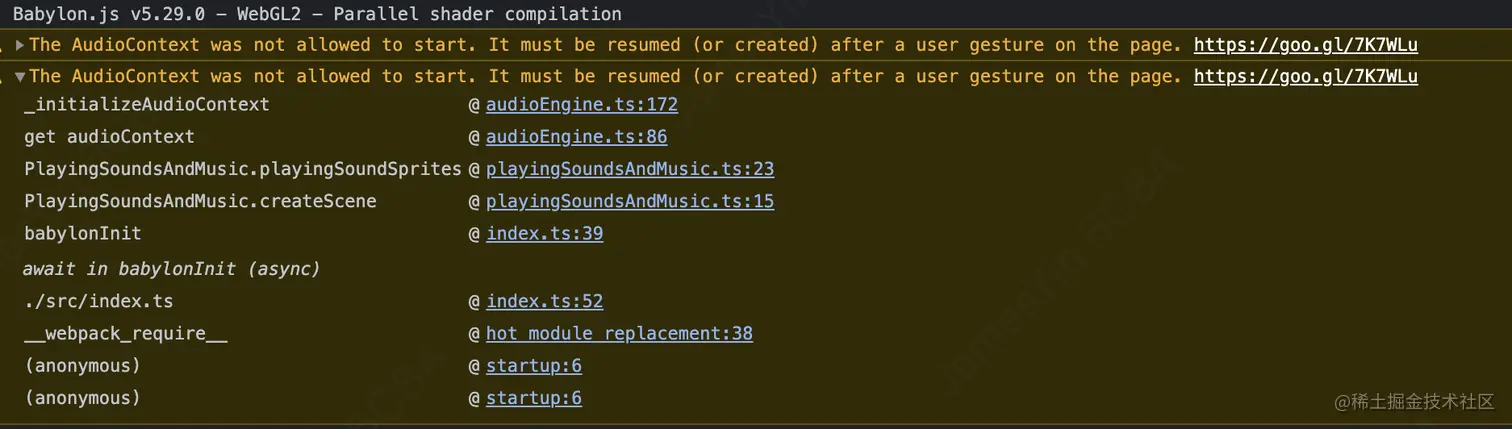1512x429 pixels.
Task: Expand the first collapsed AudioContext warning
Action: (20, 45)
